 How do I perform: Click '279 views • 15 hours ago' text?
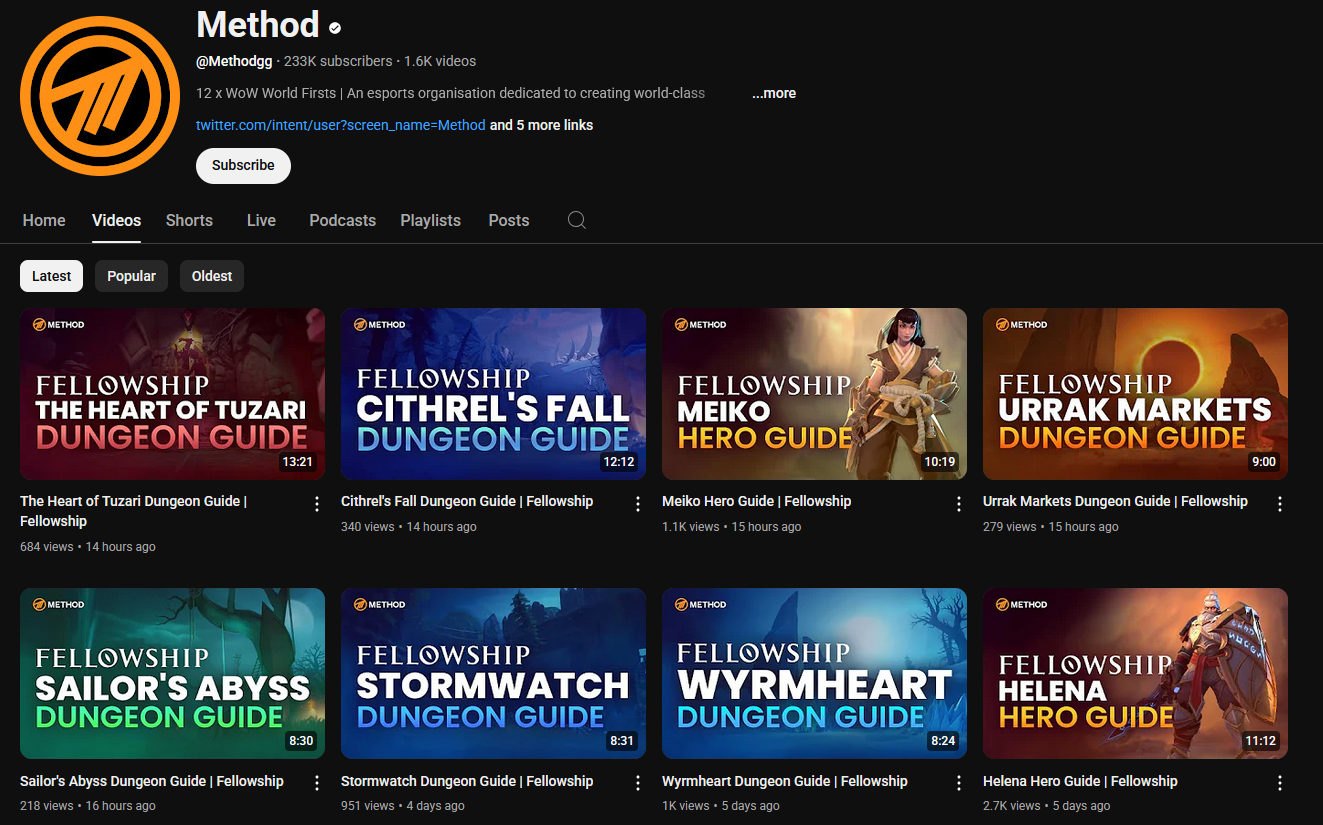pos(1051,527)
